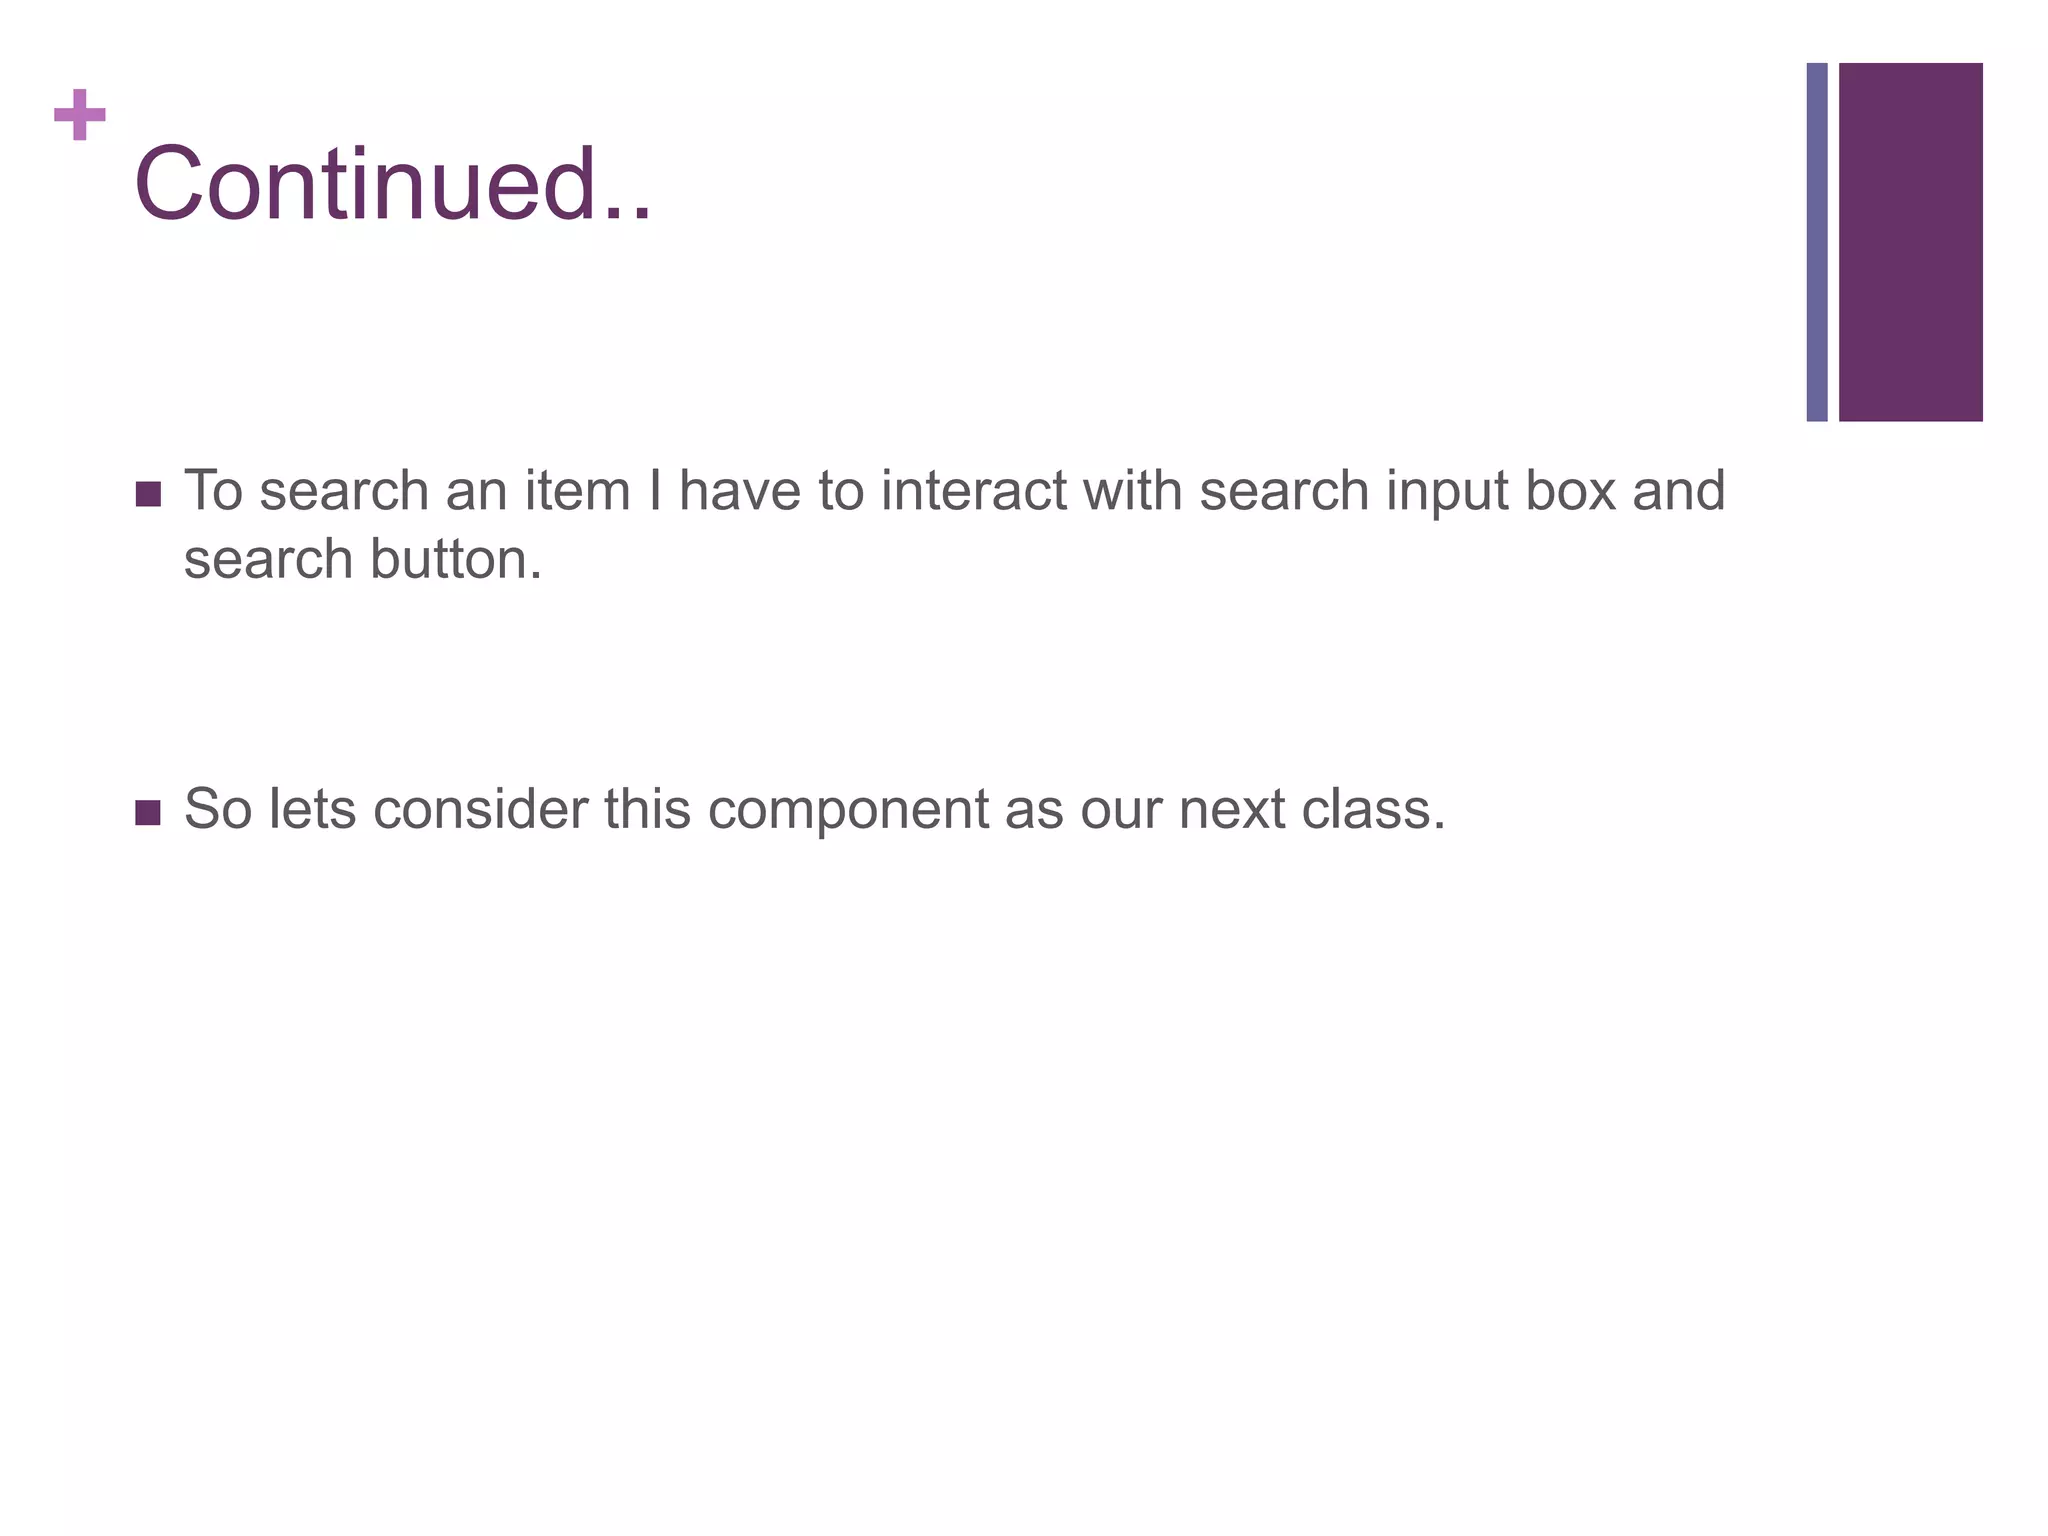
Task: Click the first bullet's square marker
Action: 148,494
